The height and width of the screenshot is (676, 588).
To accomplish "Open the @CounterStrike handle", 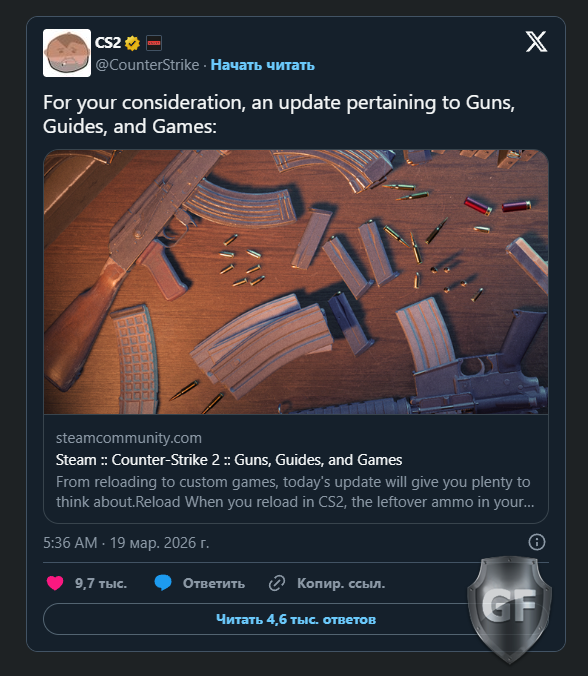I will point(147,65).
